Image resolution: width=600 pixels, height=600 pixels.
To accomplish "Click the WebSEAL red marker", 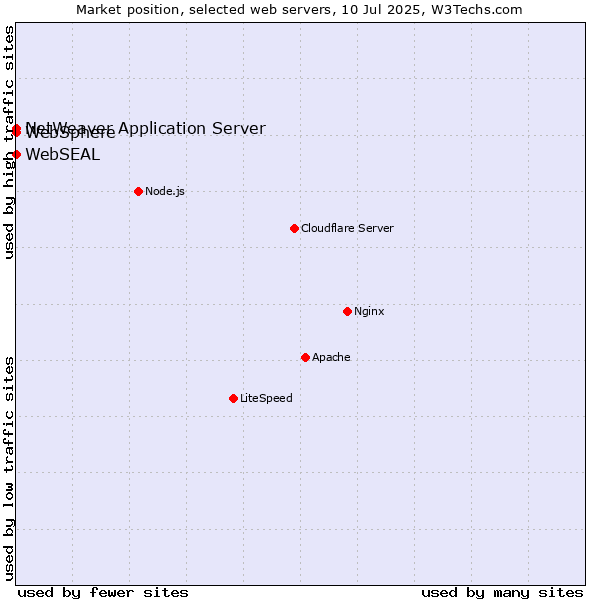I will pos(16,155).
